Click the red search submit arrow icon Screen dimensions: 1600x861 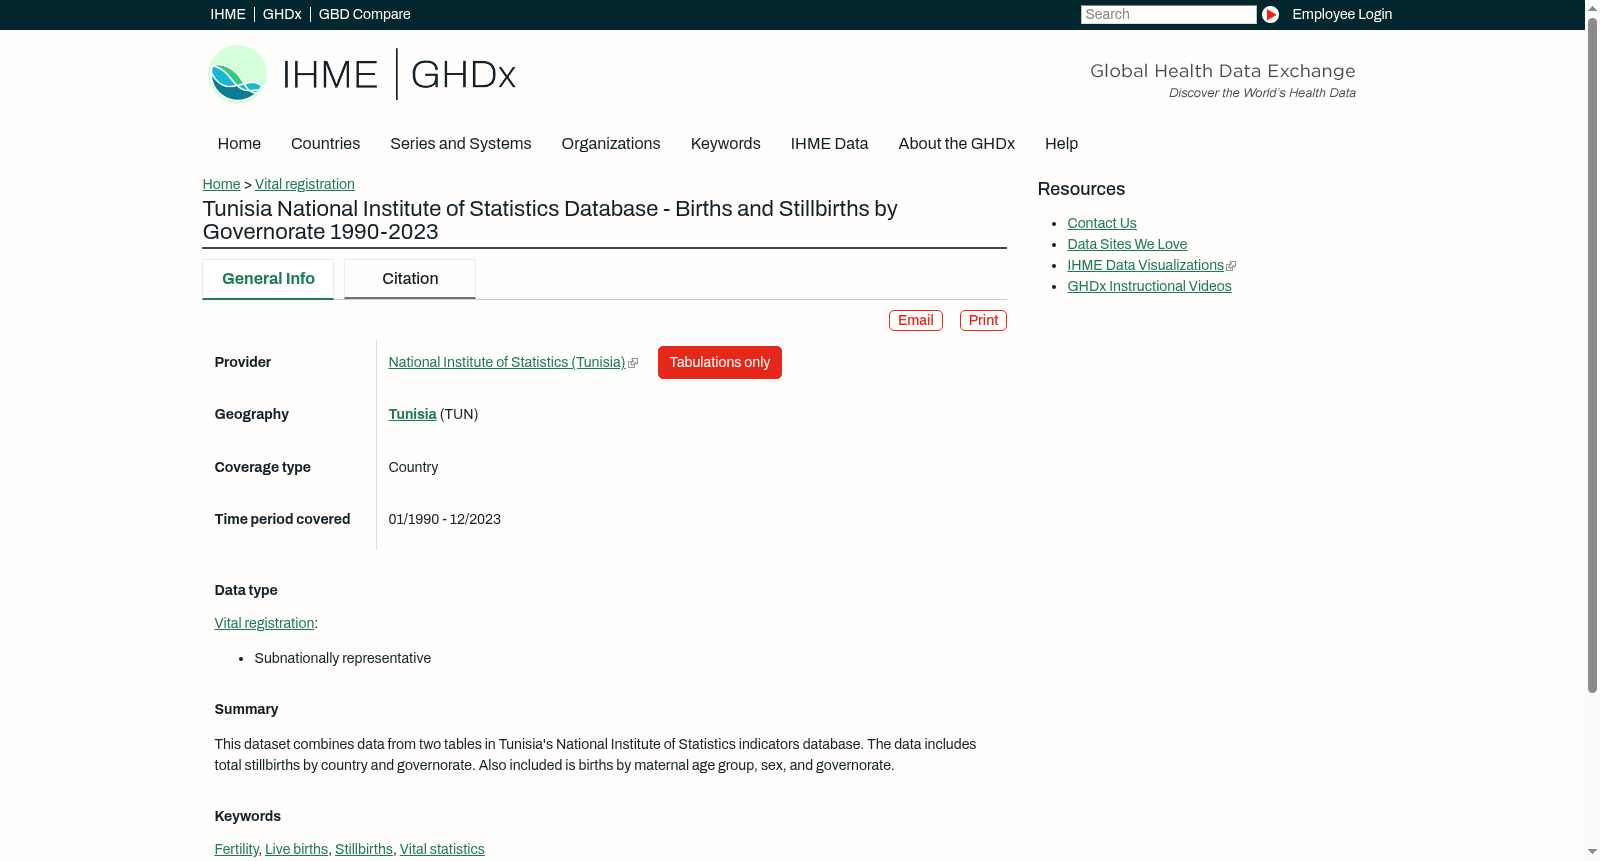point(1270,14)
